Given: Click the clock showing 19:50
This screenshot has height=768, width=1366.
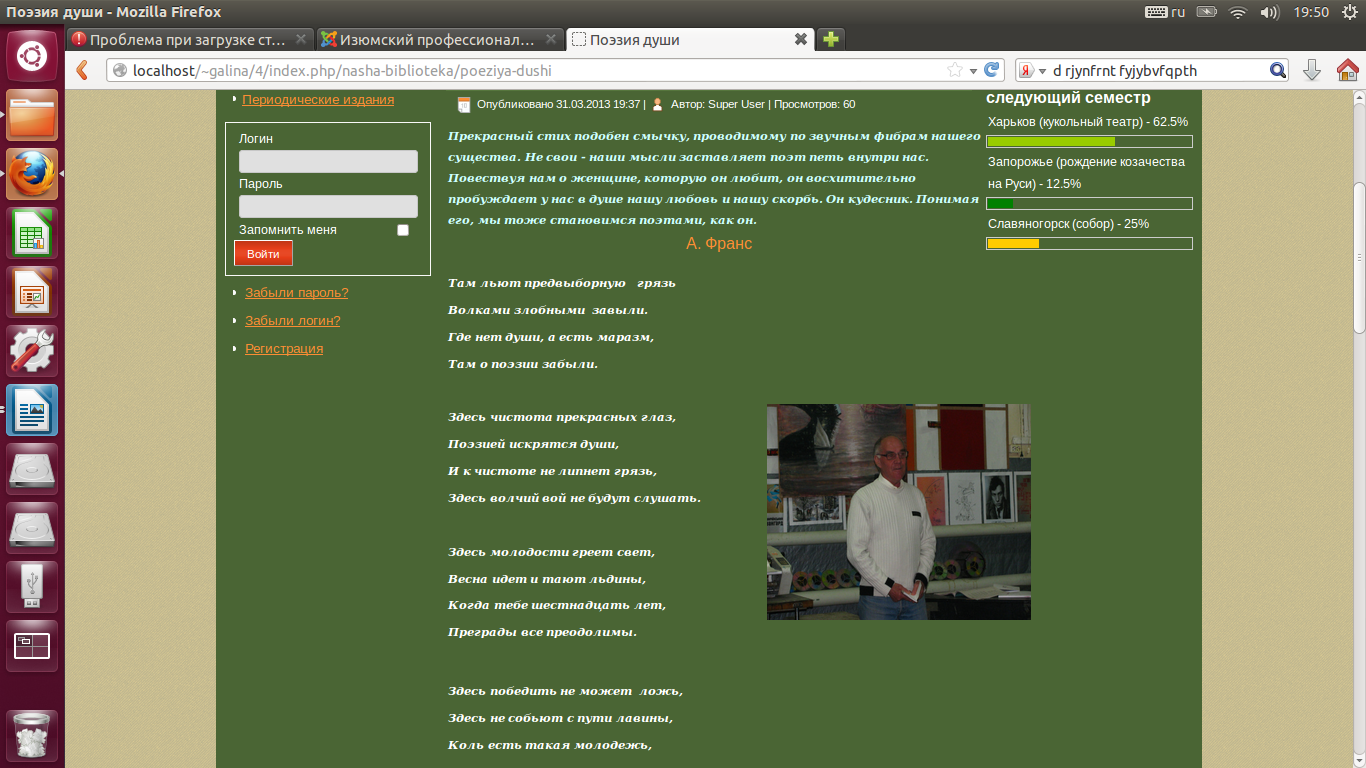Looking at the screenshot, I should 1311,12.
